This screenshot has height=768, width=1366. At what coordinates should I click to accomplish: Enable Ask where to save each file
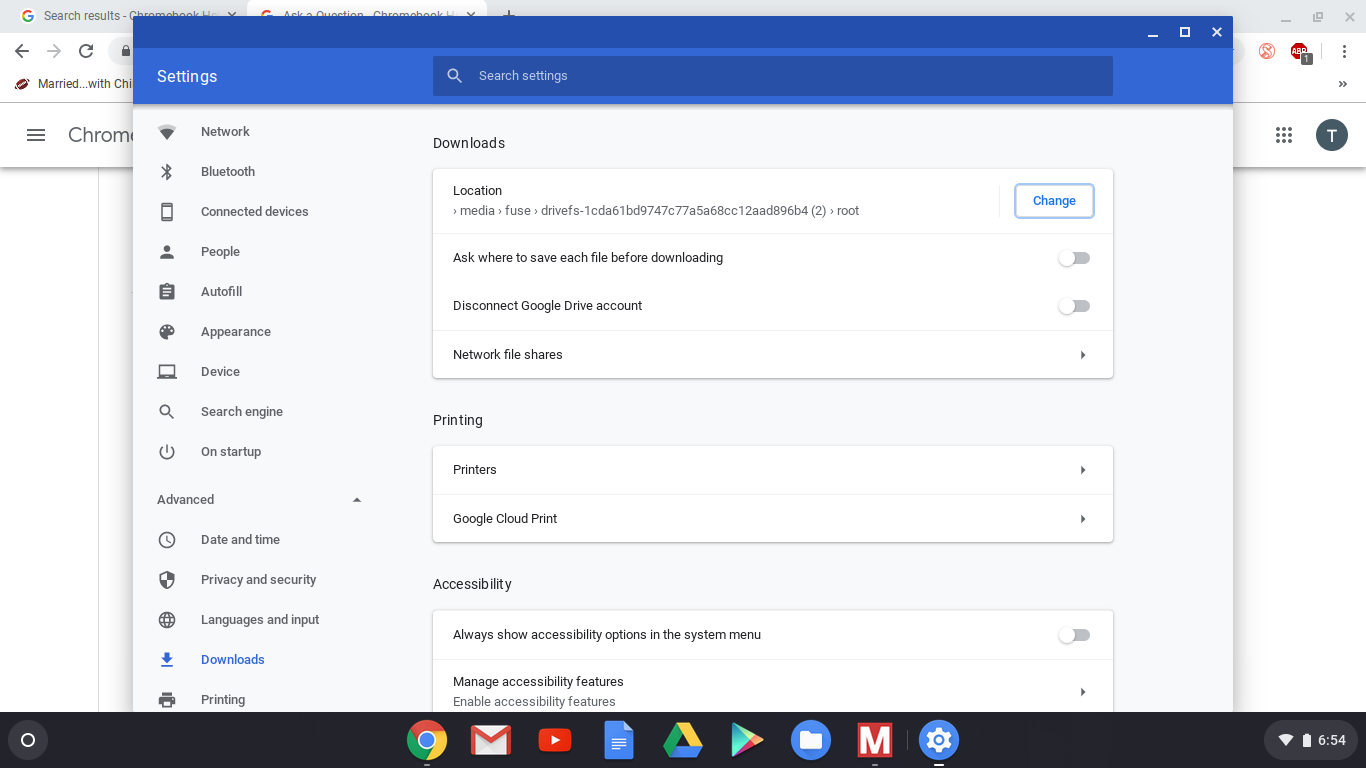pos(1074,258)
